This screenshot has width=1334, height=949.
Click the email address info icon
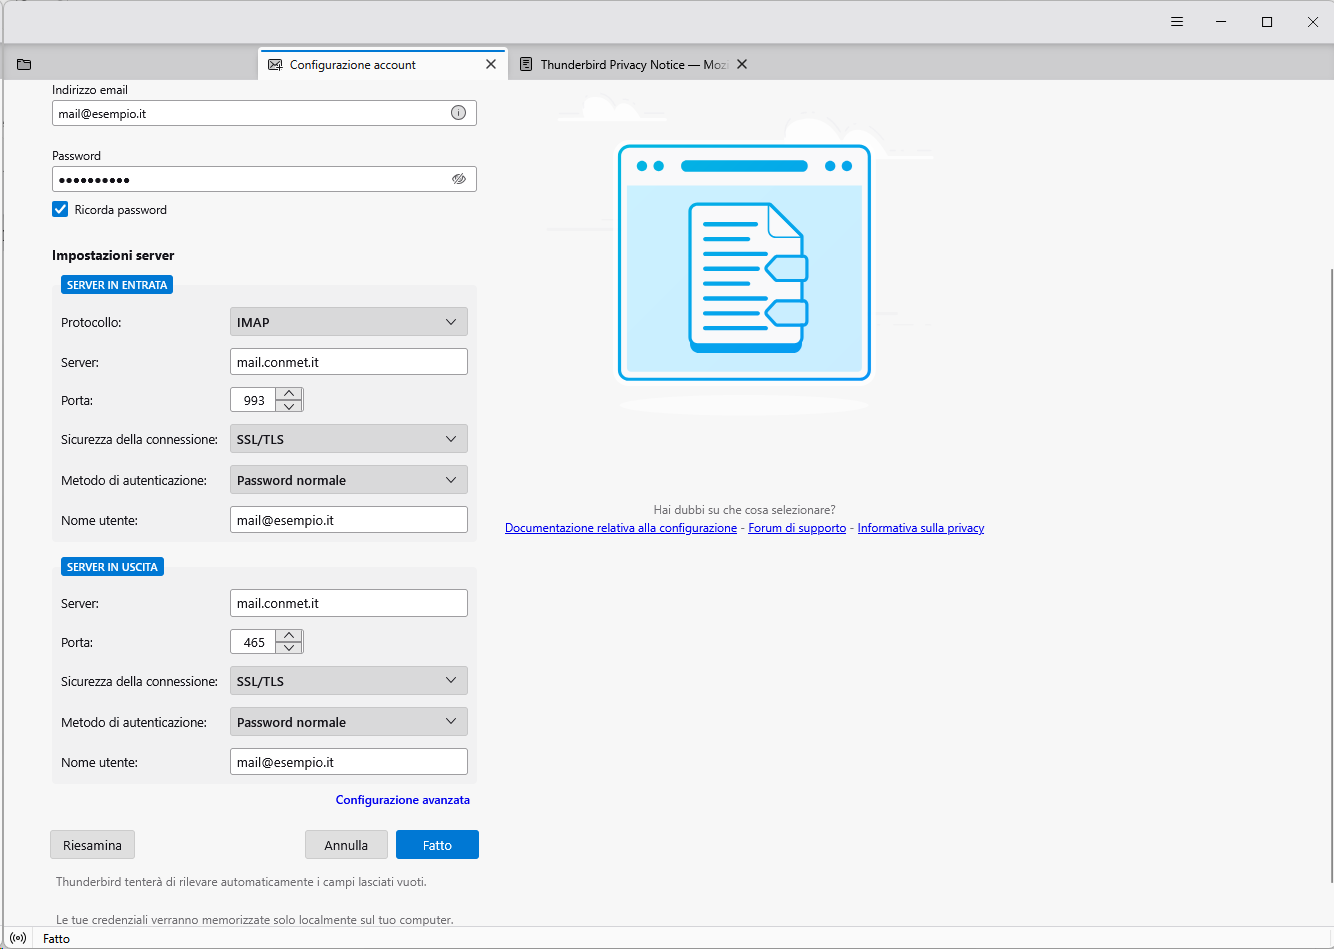458,113
